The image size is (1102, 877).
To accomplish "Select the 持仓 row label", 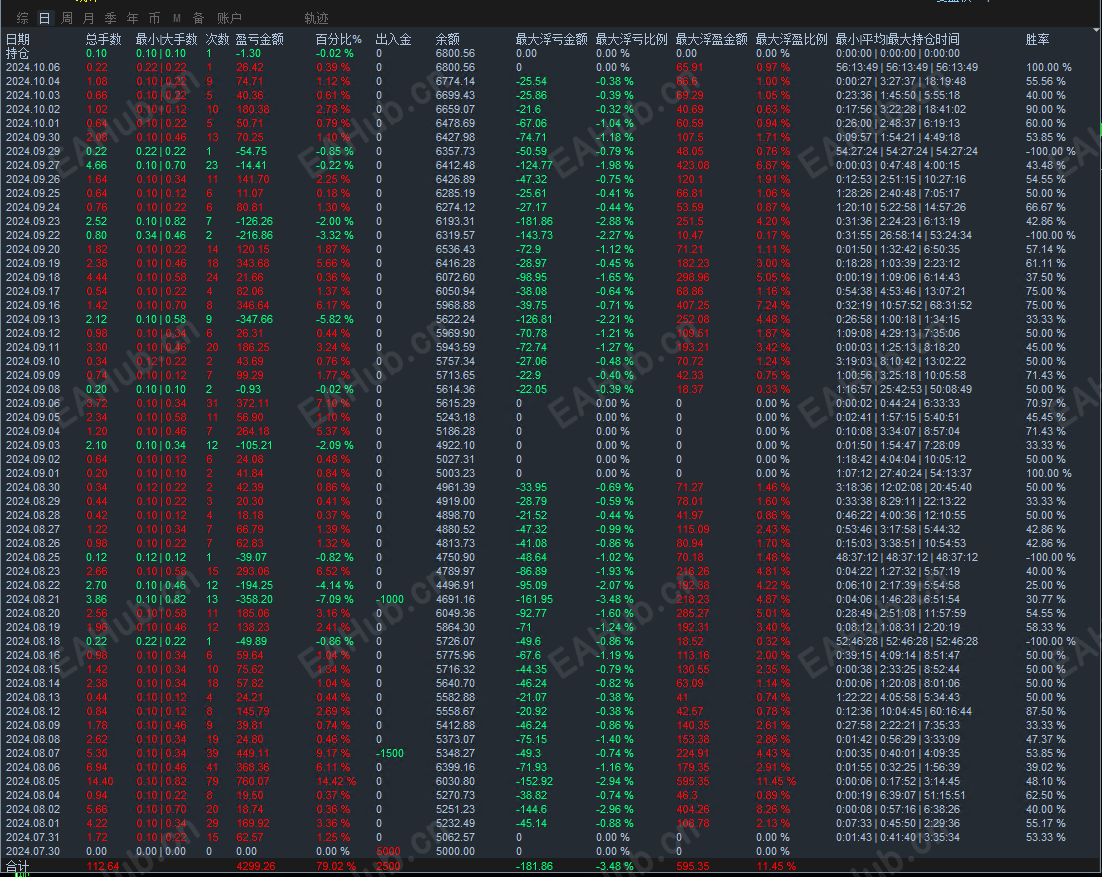I will point(18,53).
